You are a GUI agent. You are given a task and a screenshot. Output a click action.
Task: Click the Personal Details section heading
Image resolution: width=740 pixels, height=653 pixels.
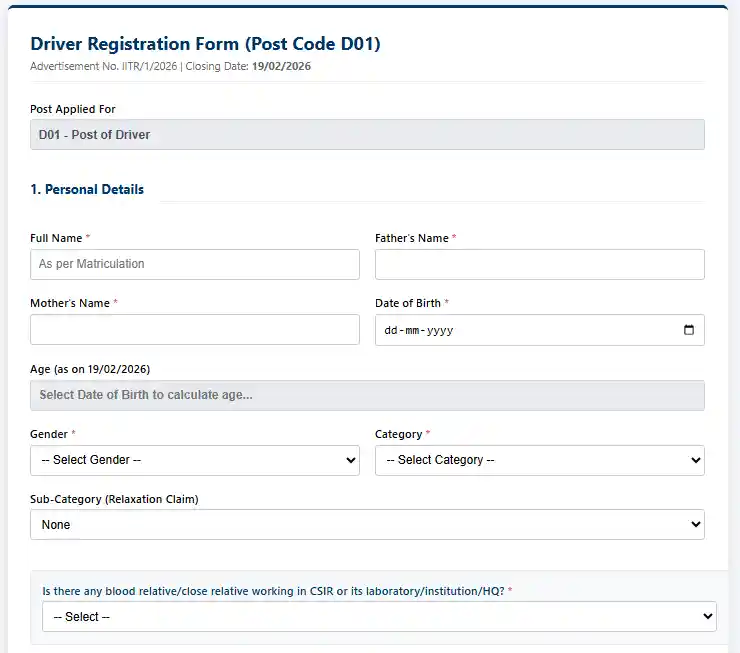point(87,189)
